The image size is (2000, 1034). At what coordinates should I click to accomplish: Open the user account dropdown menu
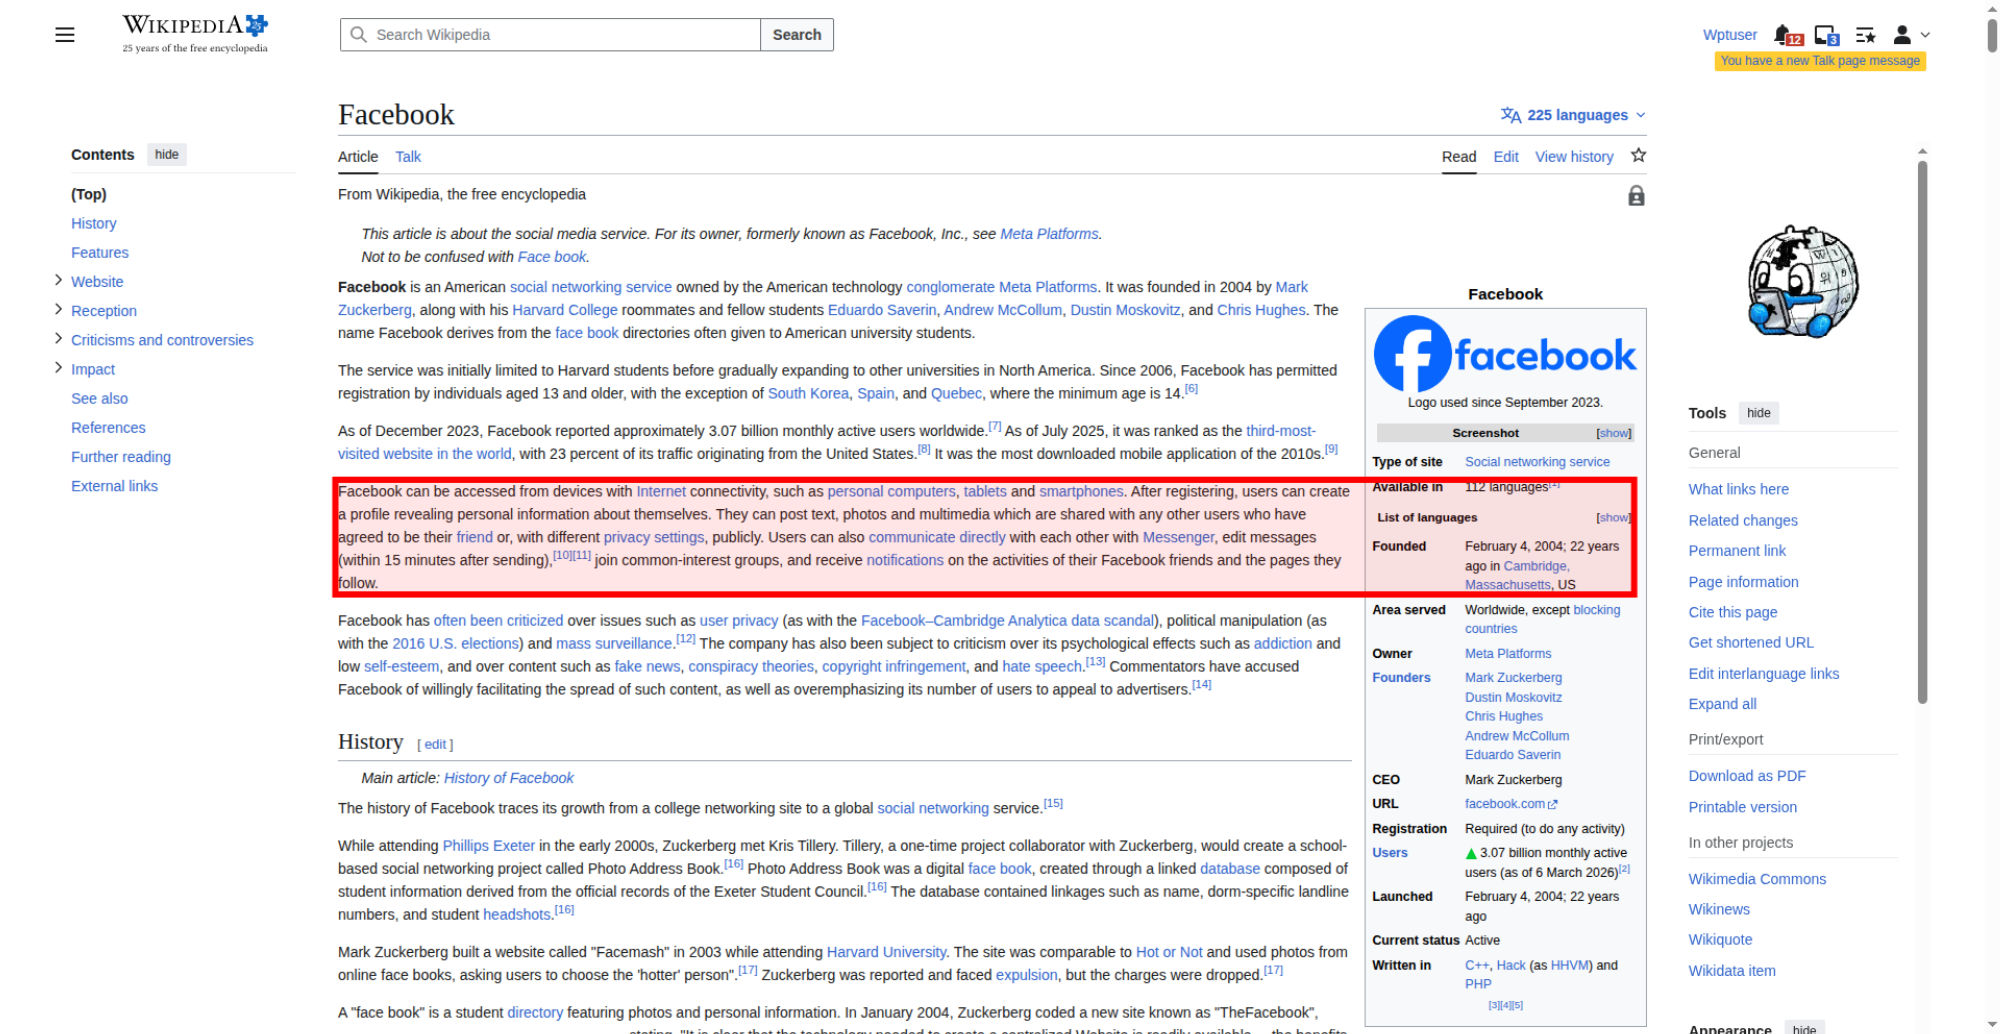[1909, 35]
